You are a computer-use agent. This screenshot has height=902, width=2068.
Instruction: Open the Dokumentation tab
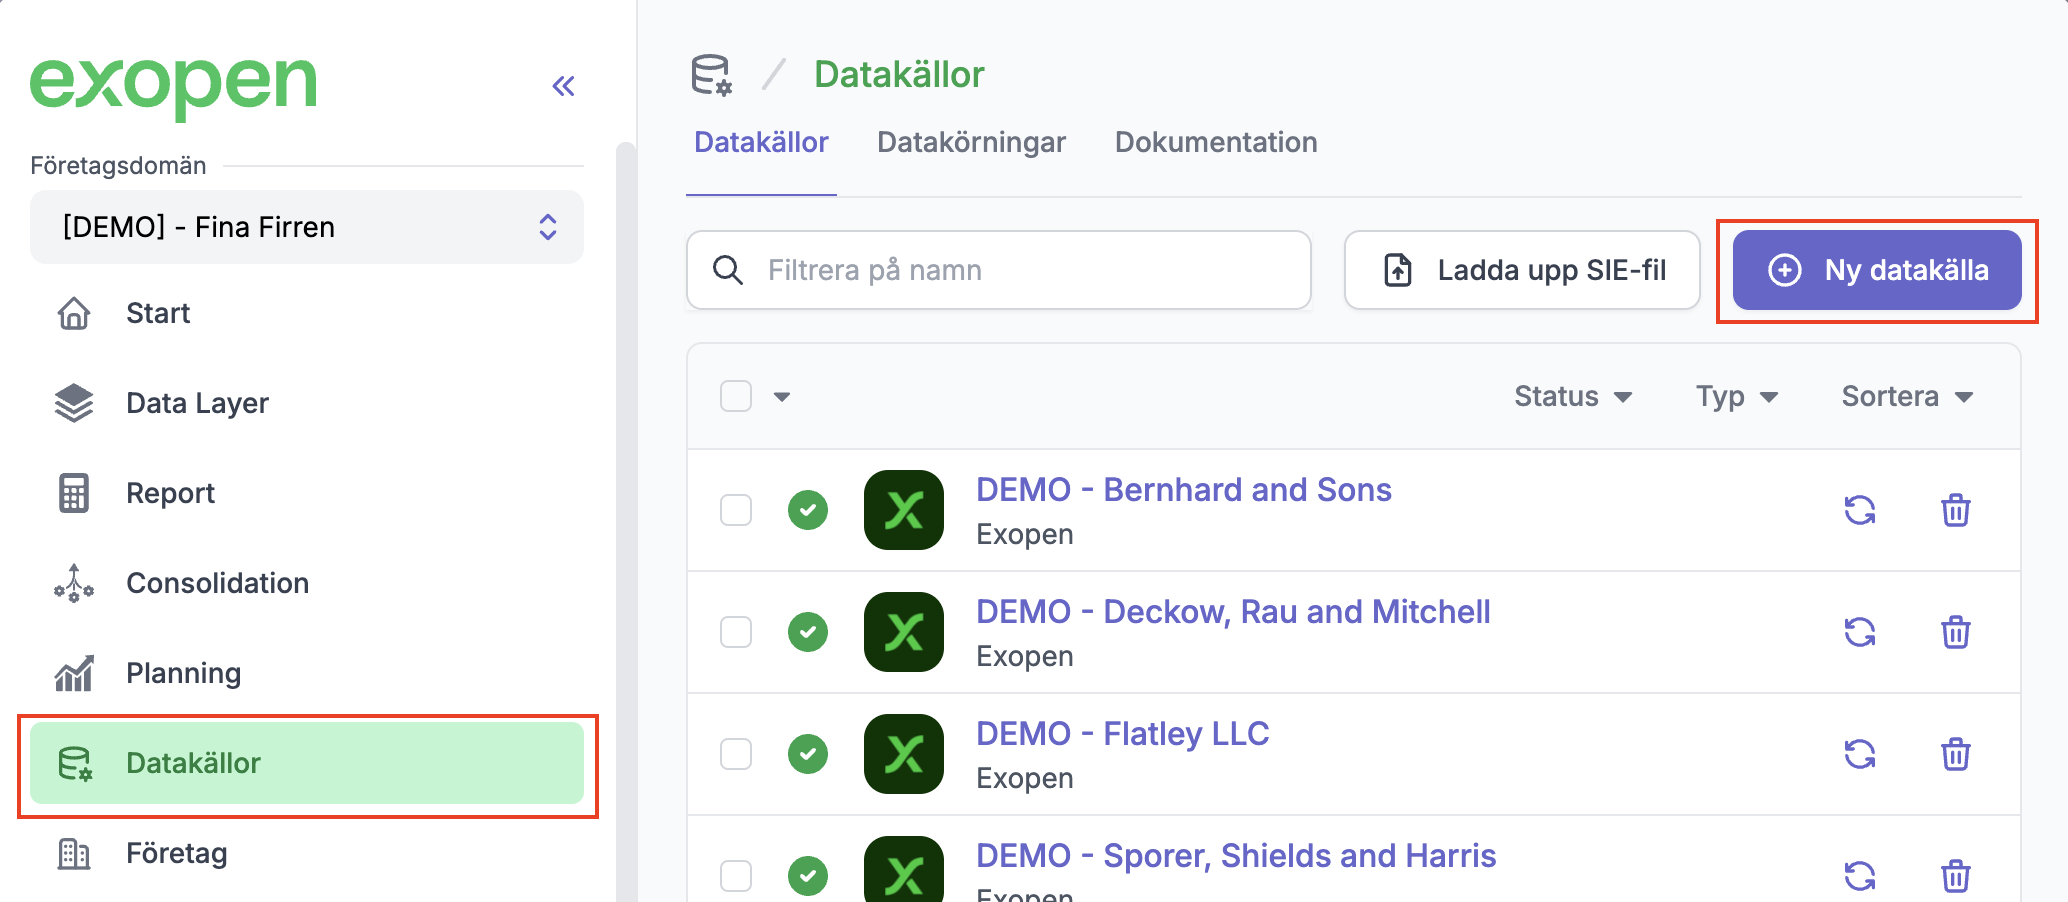click(1215, 142)
